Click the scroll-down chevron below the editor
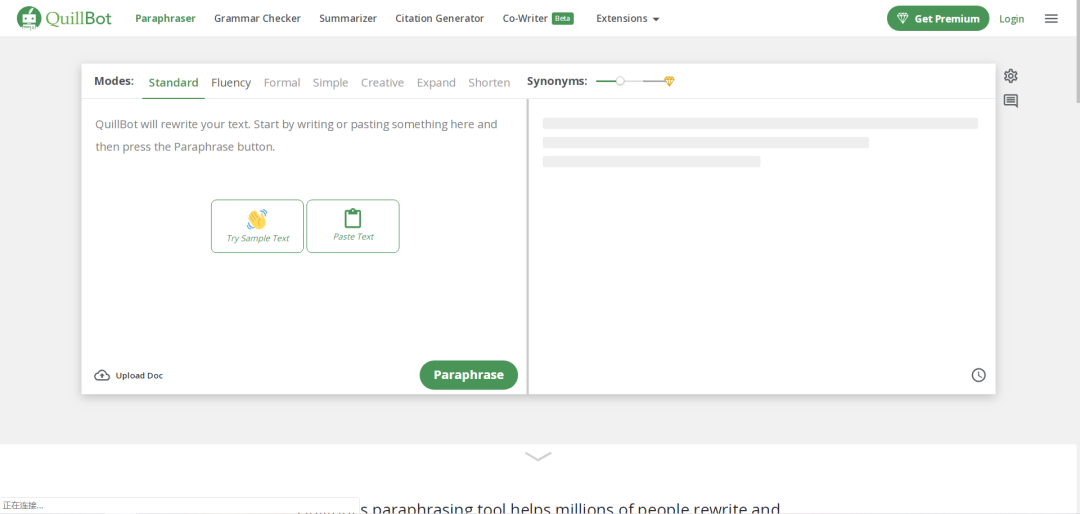The height and width of the screenshot is (514, 1080). [538, 456]
